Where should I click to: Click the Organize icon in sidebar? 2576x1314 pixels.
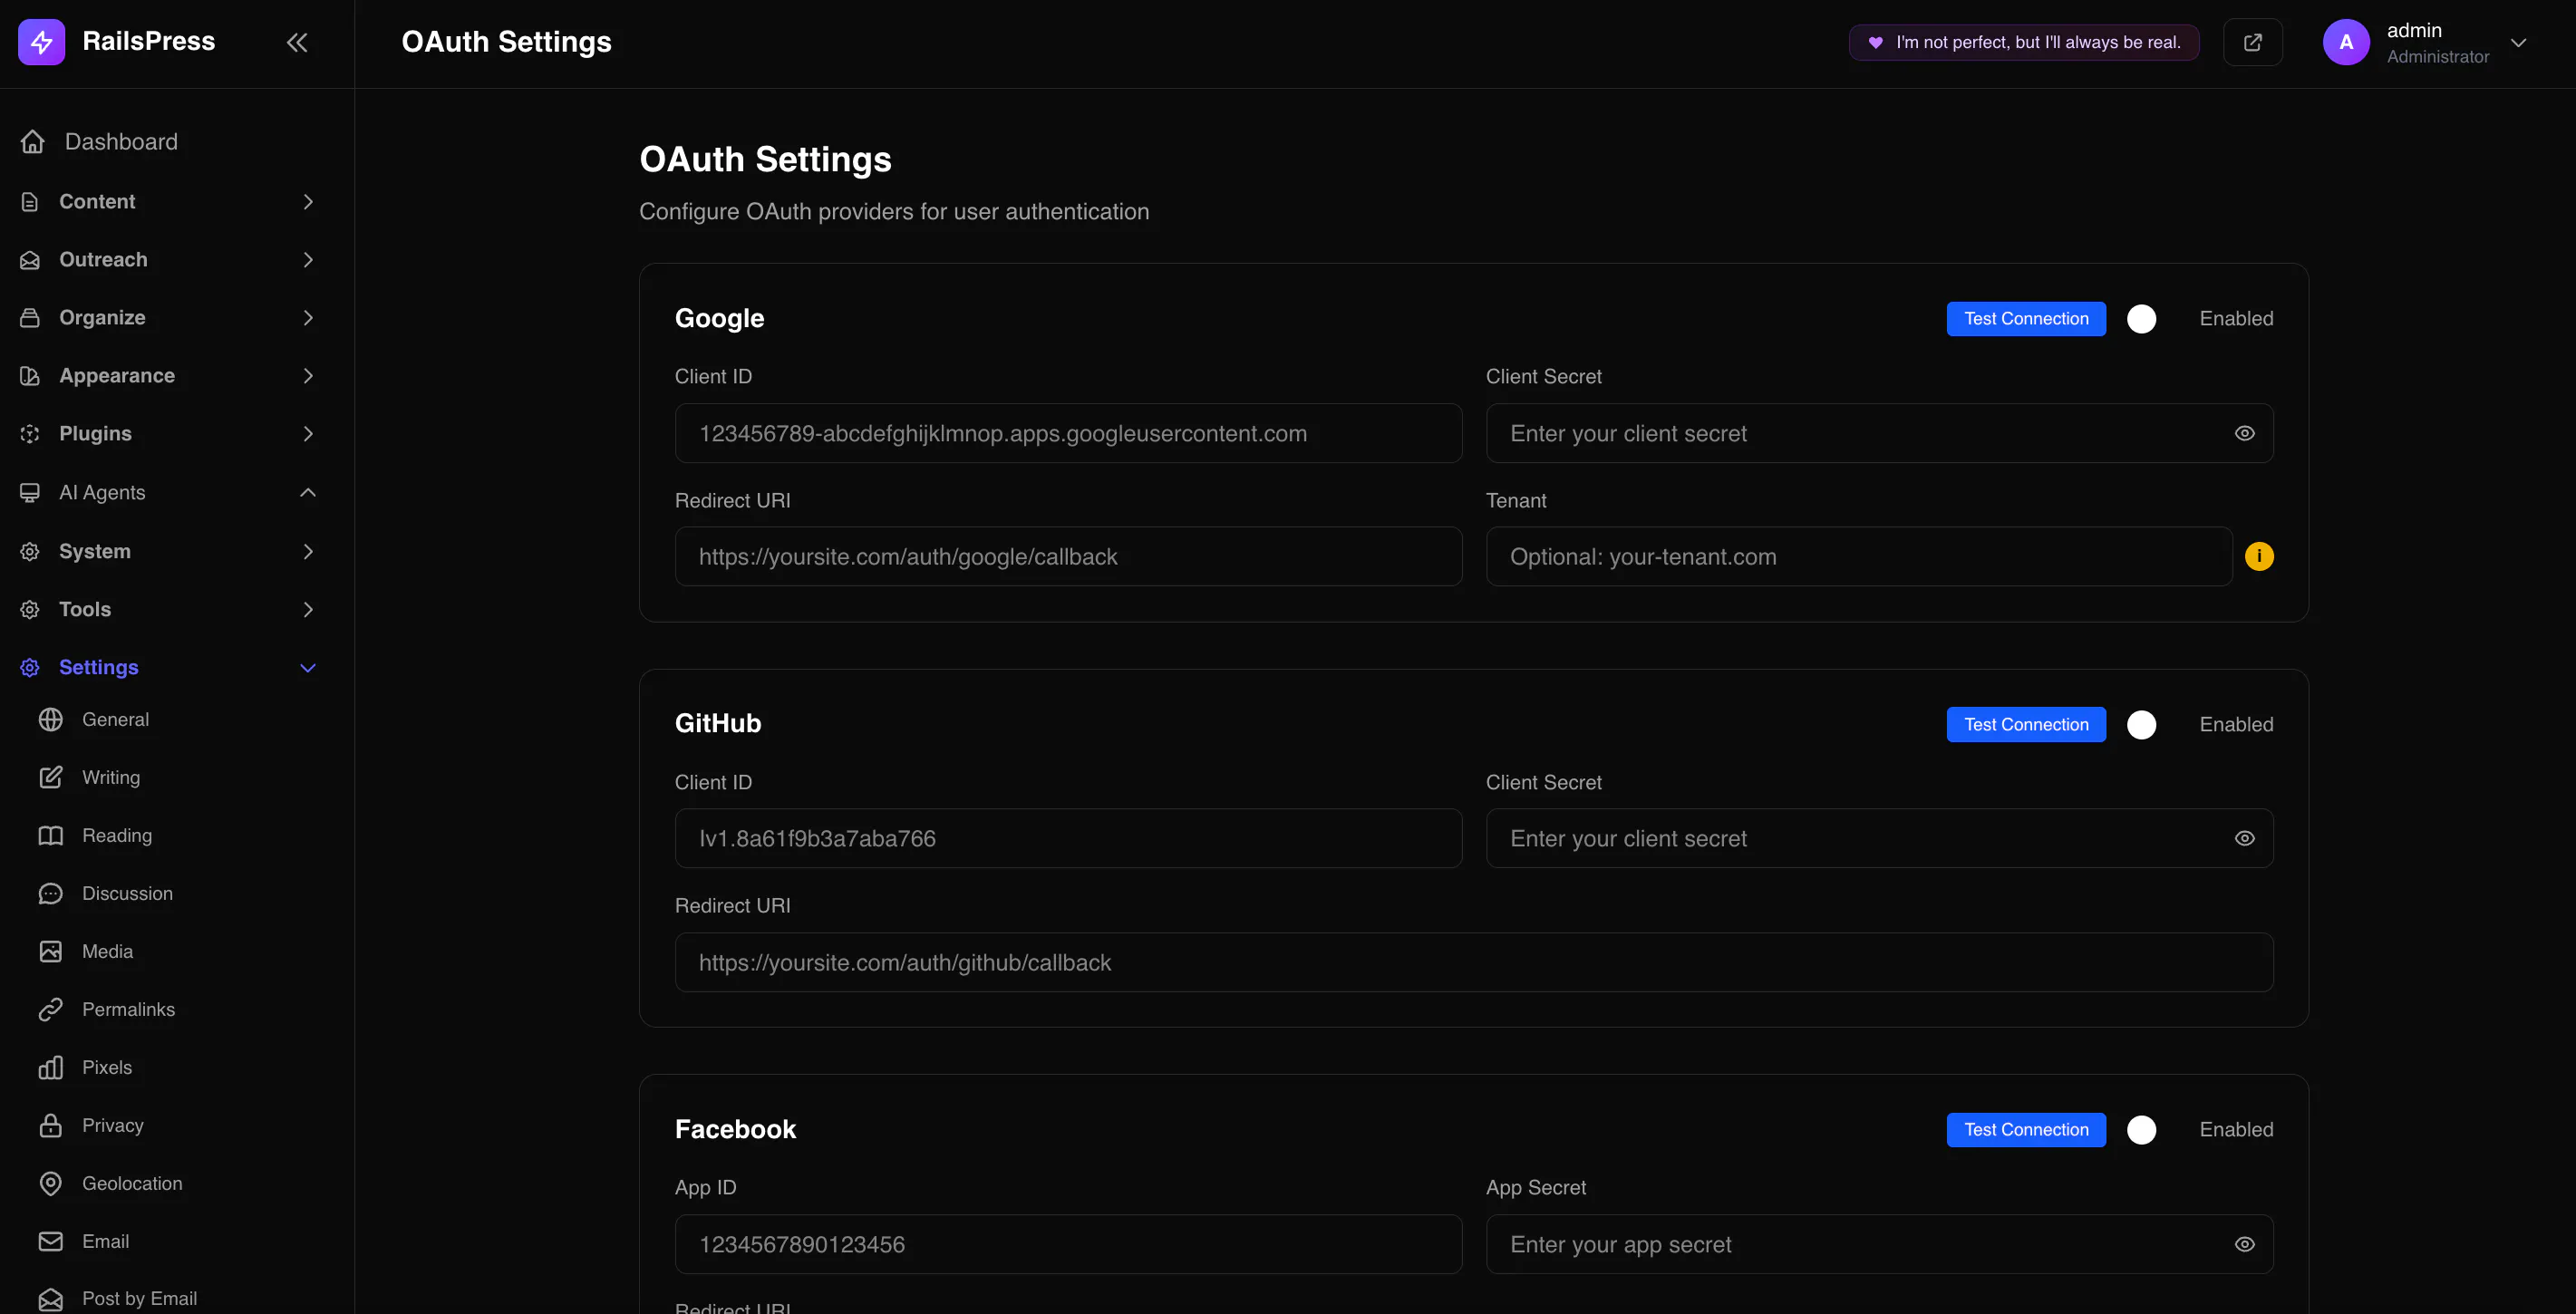pyautogui.click(x=30, y=318)
